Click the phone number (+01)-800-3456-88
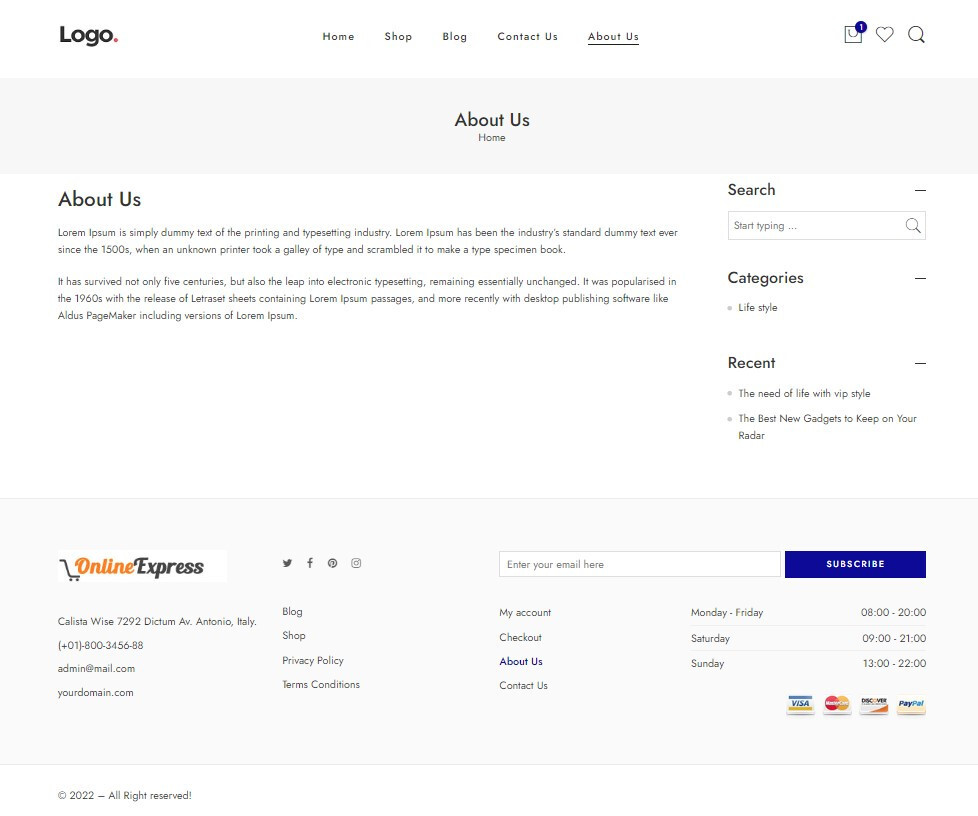 tap(100, 645)
